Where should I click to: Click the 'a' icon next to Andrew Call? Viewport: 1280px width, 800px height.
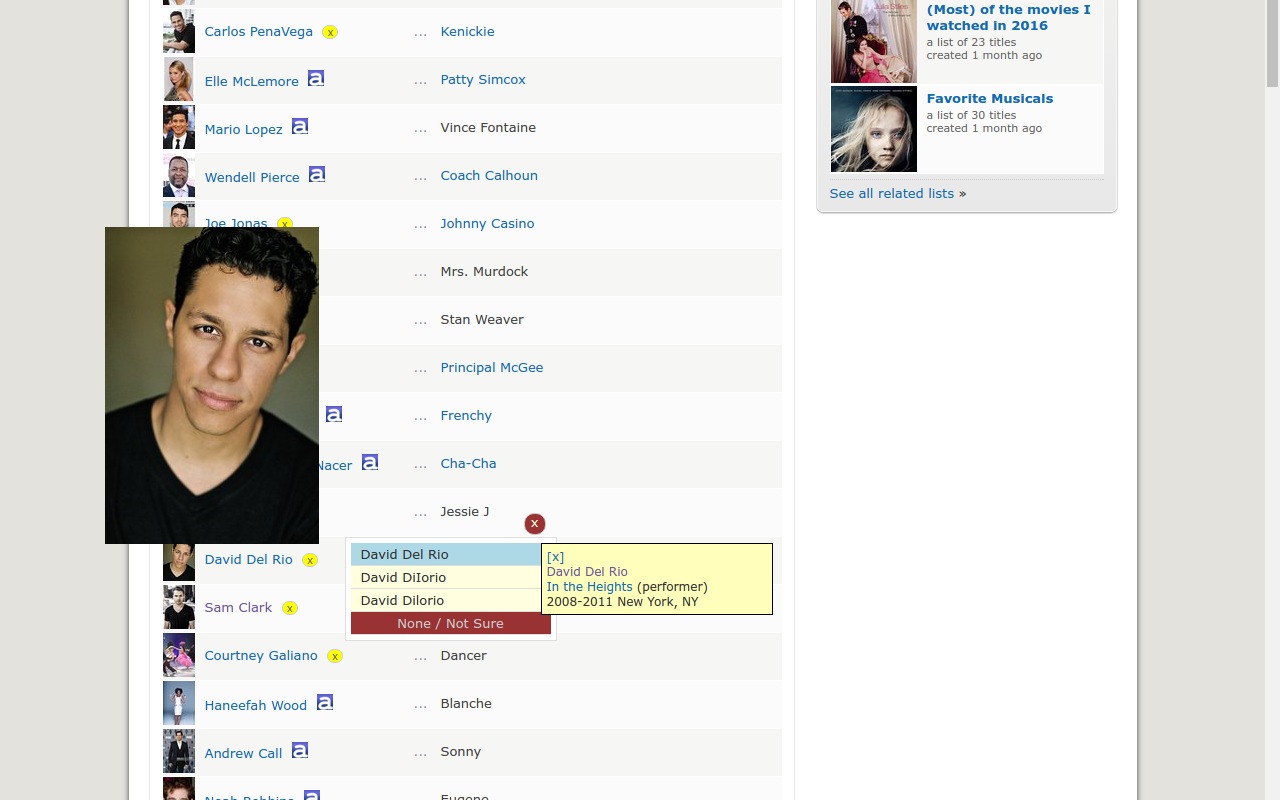(x=300, y=750)
